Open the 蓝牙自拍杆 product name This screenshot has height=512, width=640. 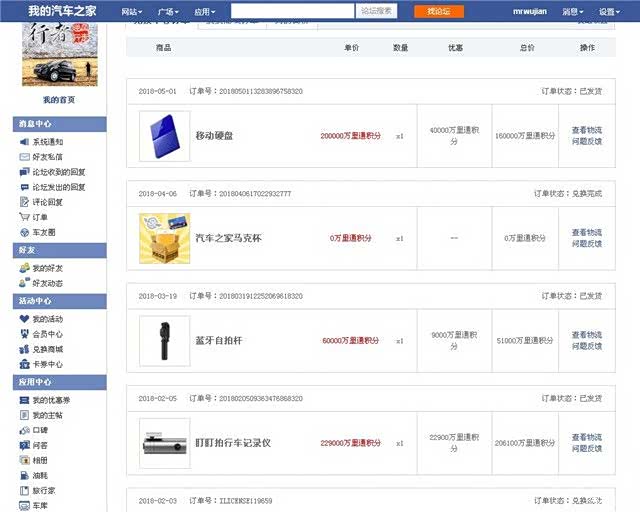pos(219,341)
